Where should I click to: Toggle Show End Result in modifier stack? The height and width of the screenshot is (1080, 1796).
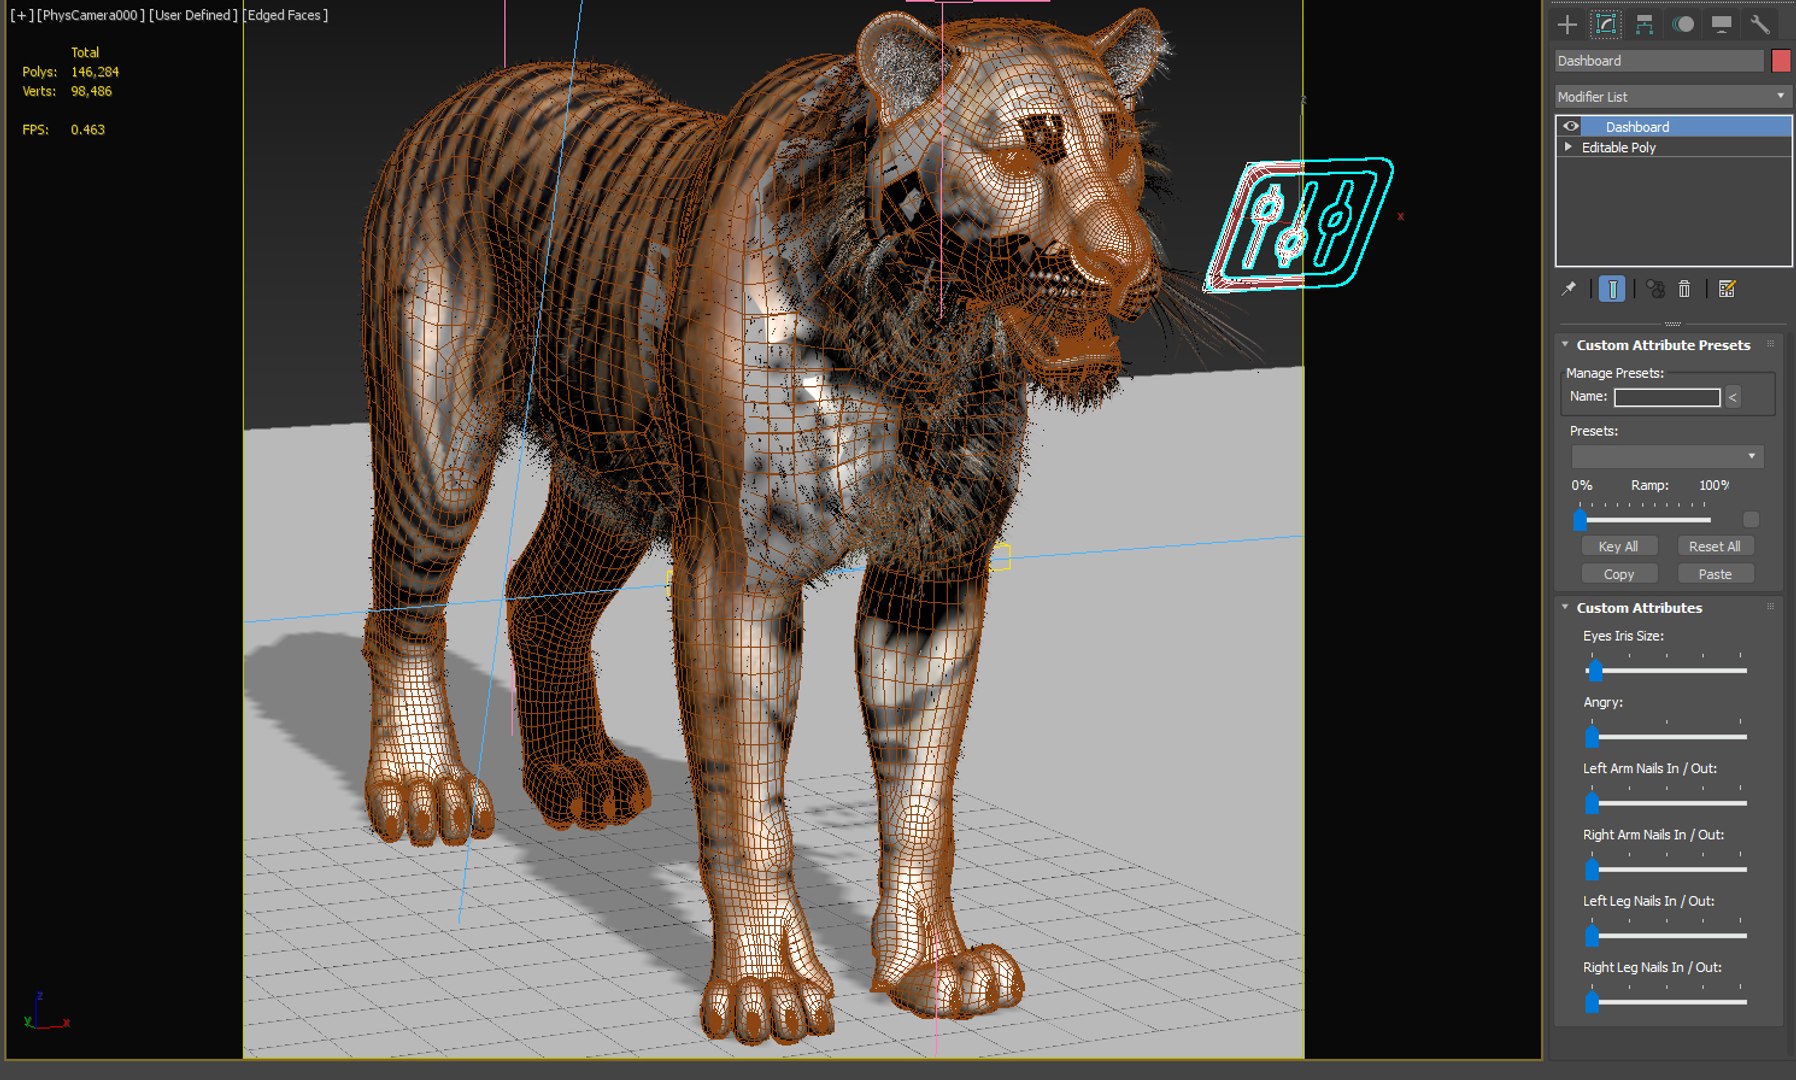tap(1612, 290)
